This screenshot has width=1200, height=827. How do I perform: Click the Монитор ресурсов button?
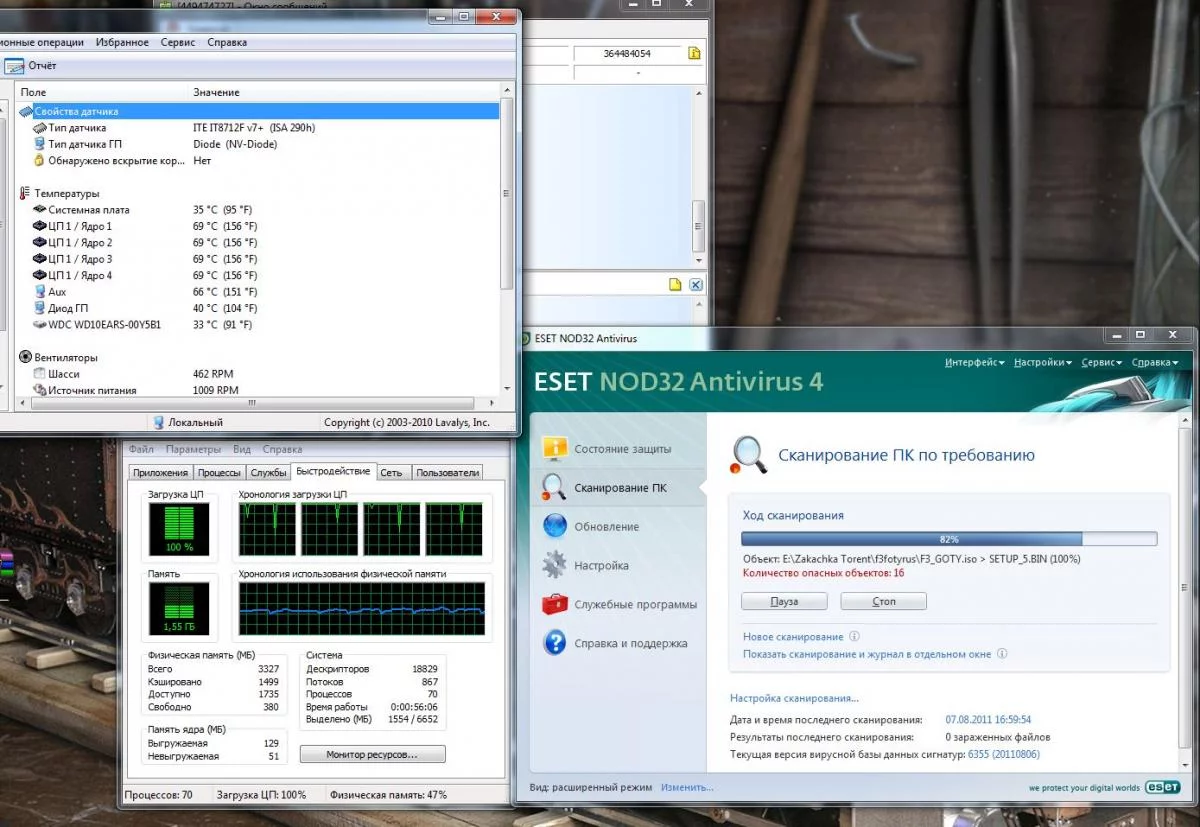[372, 754]
